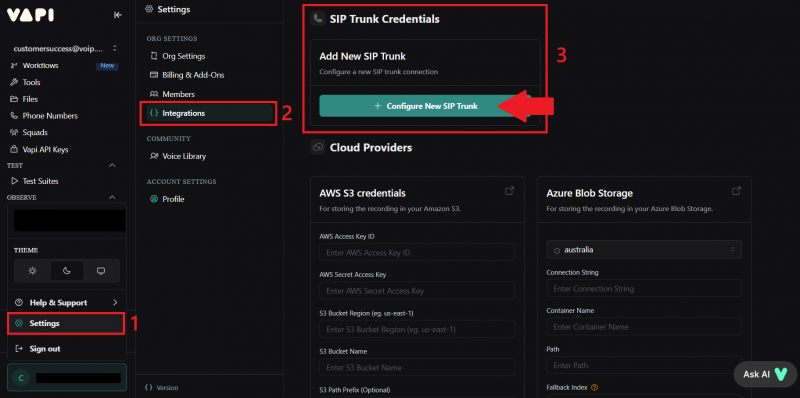
Task: Click the Cloud Providers cloud icon
Action: [x=318, y=147]
